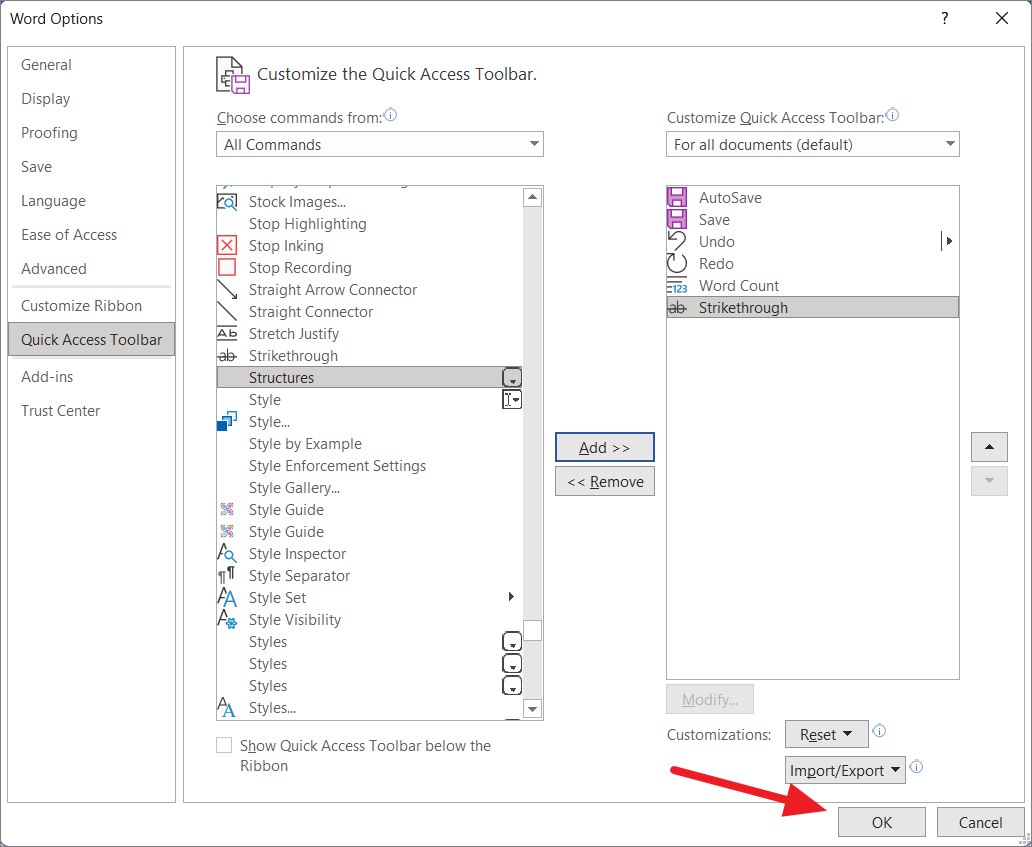Click the first Styles row dropdown indicator
Viewport: 1032px width, 847px height.
click(512, 642)
